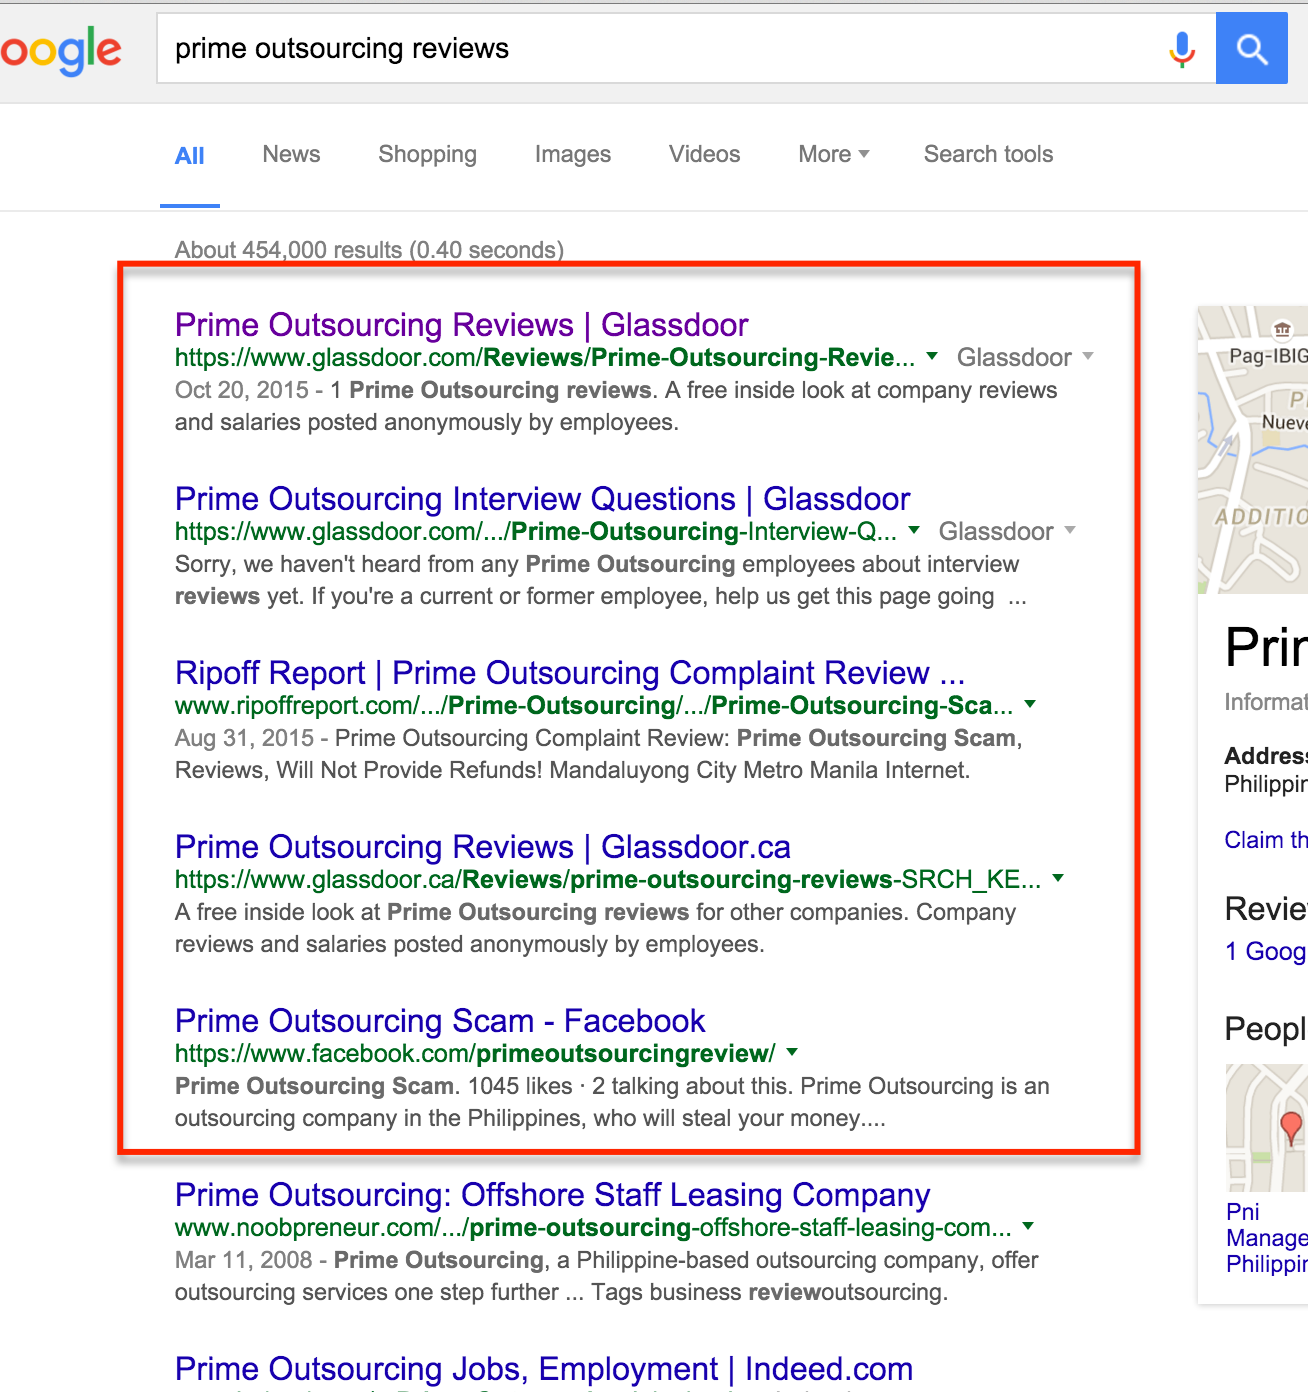Open the Prime Outsourcing Reviews Glassdoor result
1308x1392 pixels.
pyautogui.click(x=460, y=324)
